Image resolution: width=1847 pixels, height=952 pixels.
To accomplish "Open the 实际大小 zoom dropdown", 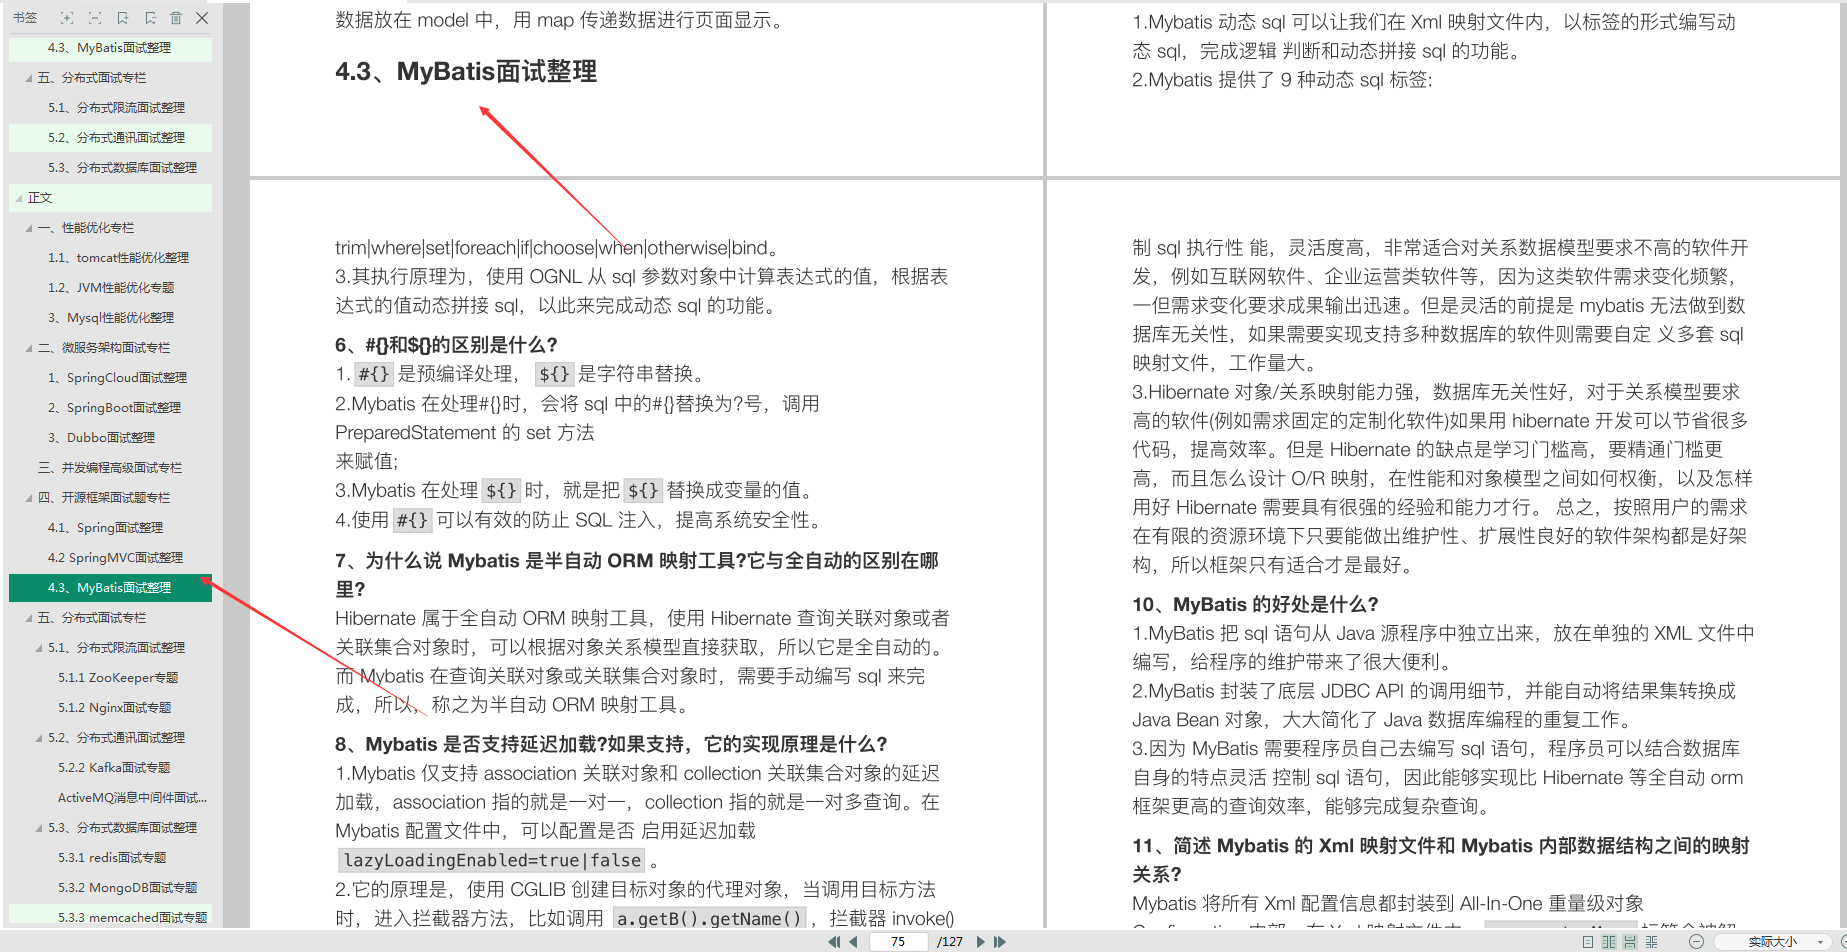I will (1772, 941).
